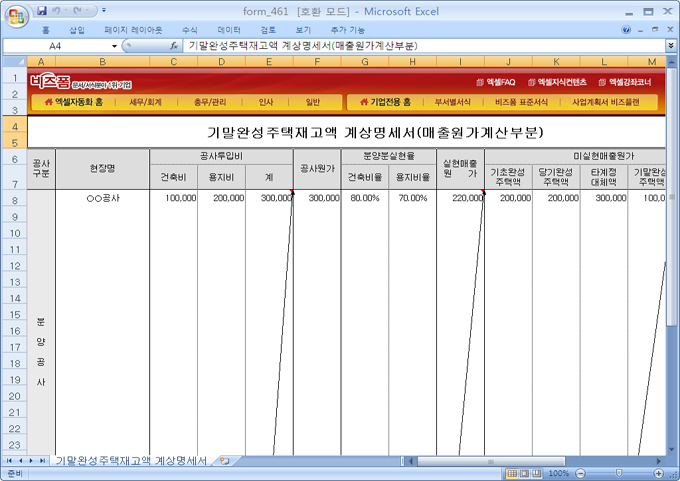
Task: Switch to Page Layout view icon
Action: pos(526,473)
